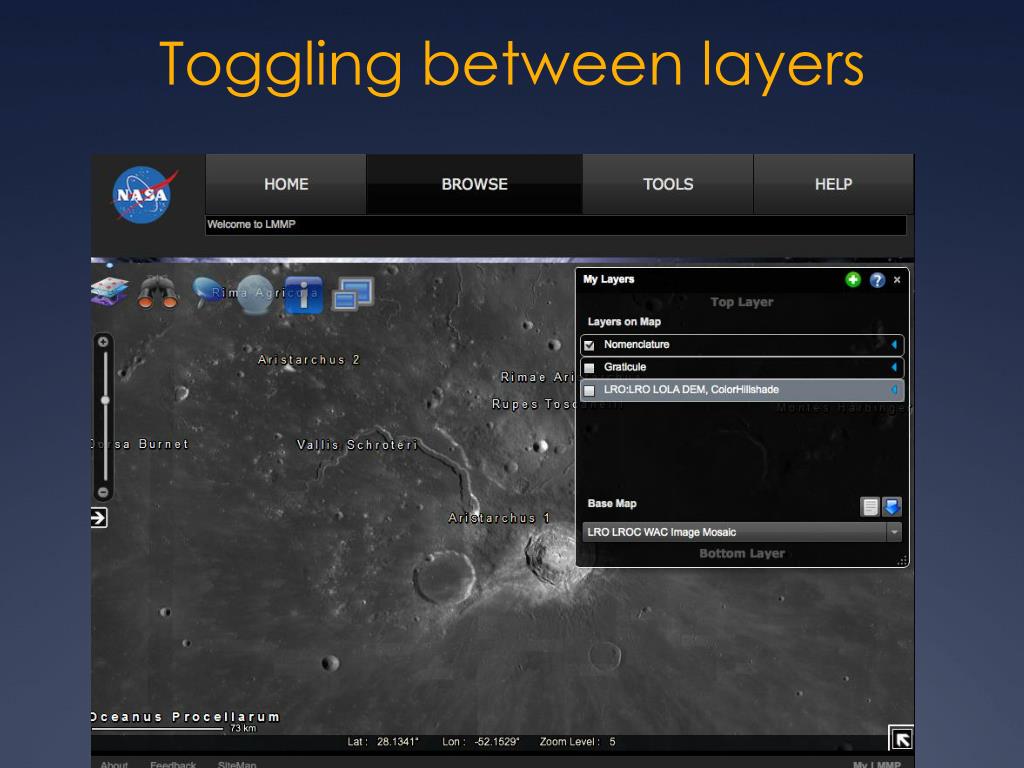The height and width of the screenshot is (768, 1024).
Task: Expand the Graticule layer options arrow
Action: [894, 367]
